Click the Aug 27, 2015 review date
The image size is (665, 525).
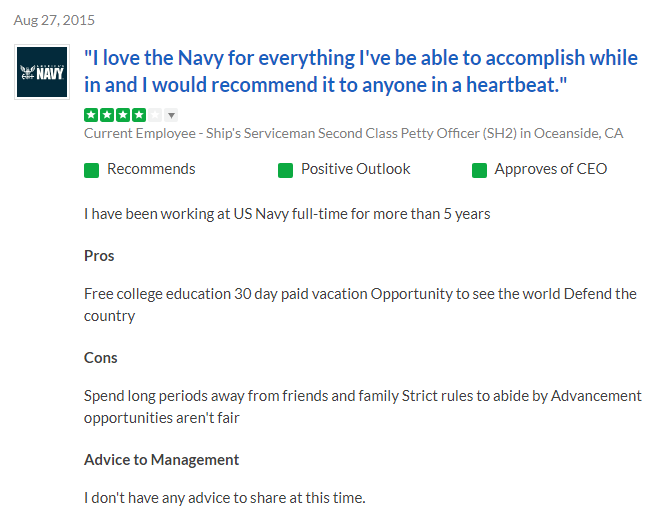point(53,20)
